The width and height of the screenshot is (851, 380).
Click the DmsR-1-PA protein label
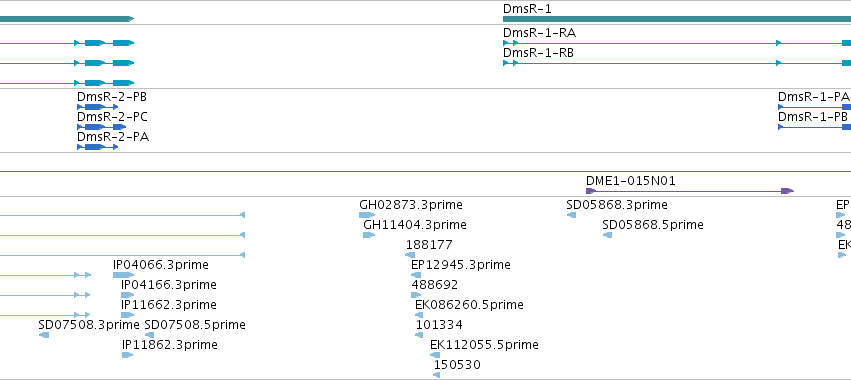tap(813, 97)
